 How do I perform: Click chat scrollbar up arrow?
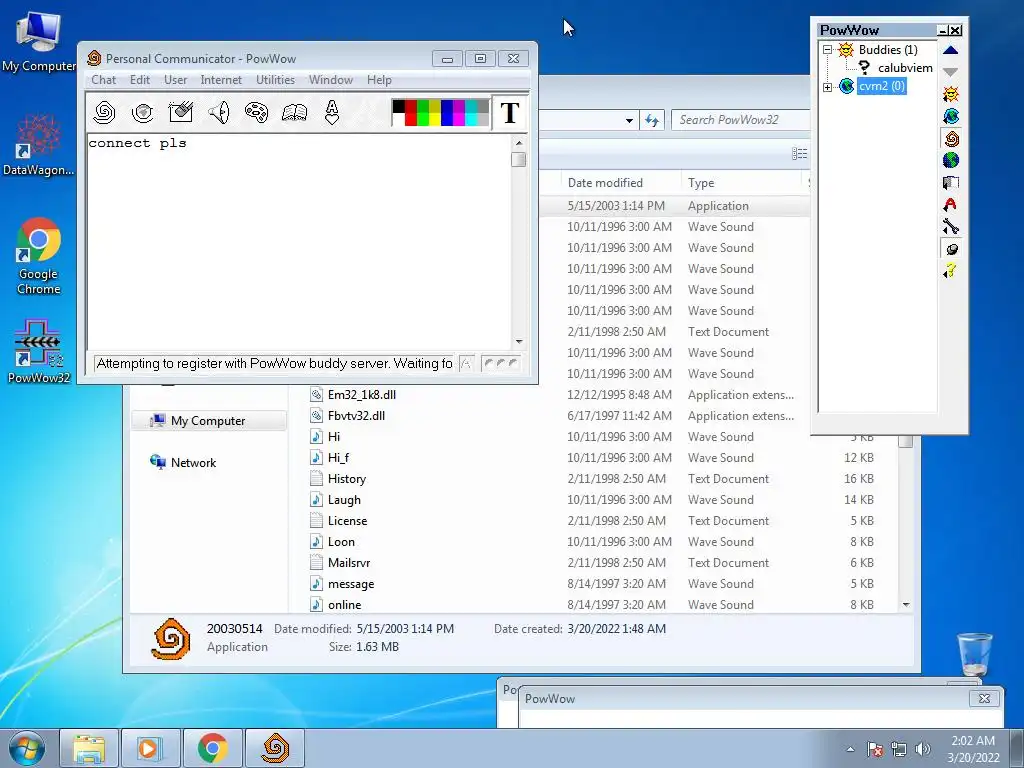(519, 143)
